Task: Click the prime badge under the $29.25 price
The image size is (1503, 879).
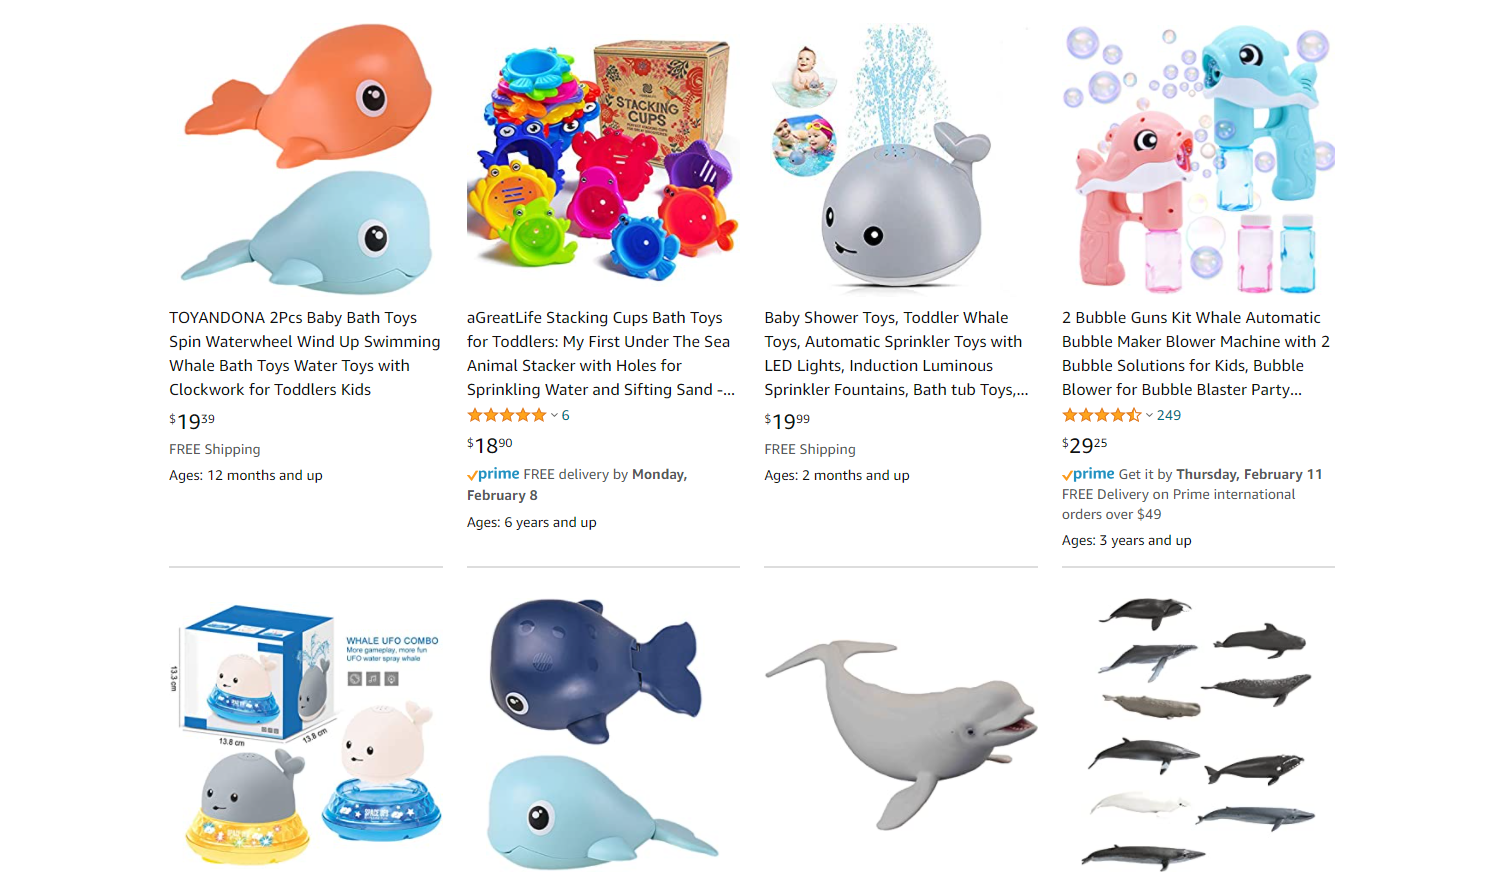Action: (x=1088, y=474)
